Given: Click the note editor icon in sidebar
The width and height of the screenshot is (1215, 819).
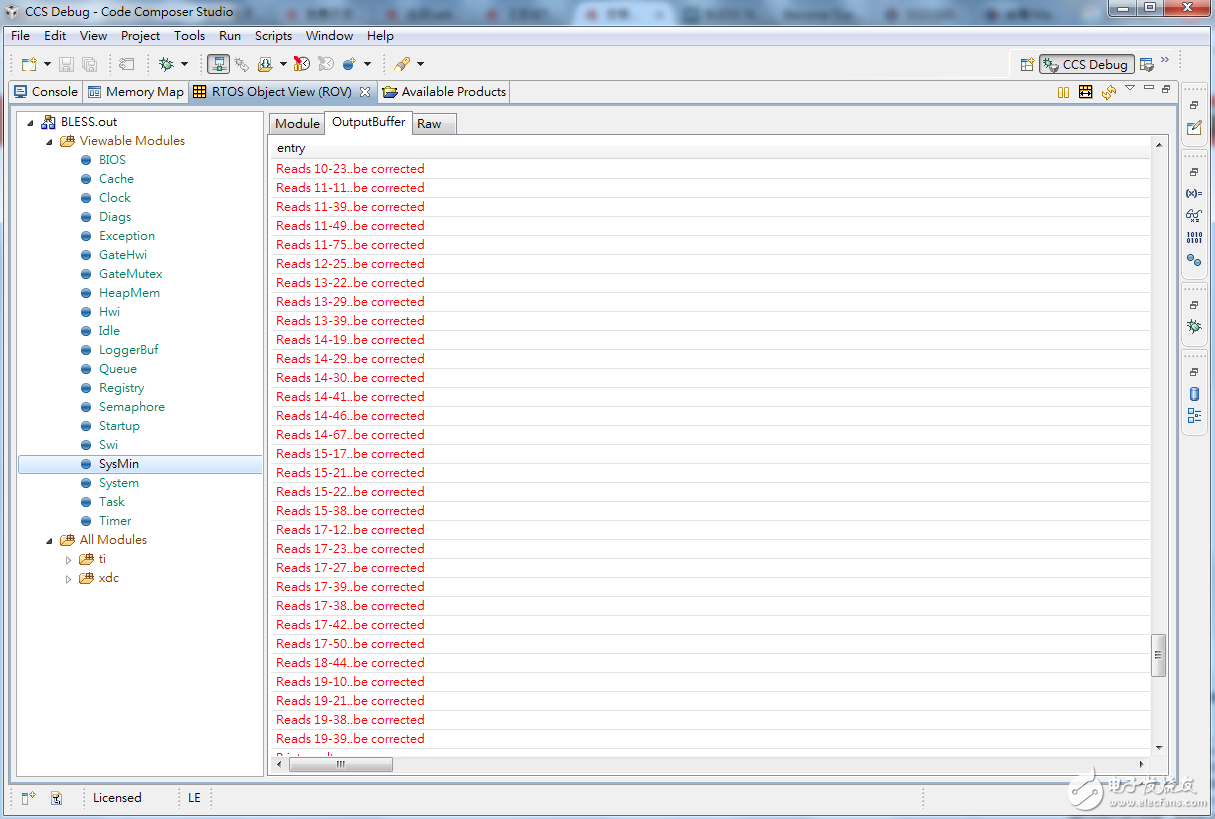Looking at the screenshot, I should point(1194,128).
